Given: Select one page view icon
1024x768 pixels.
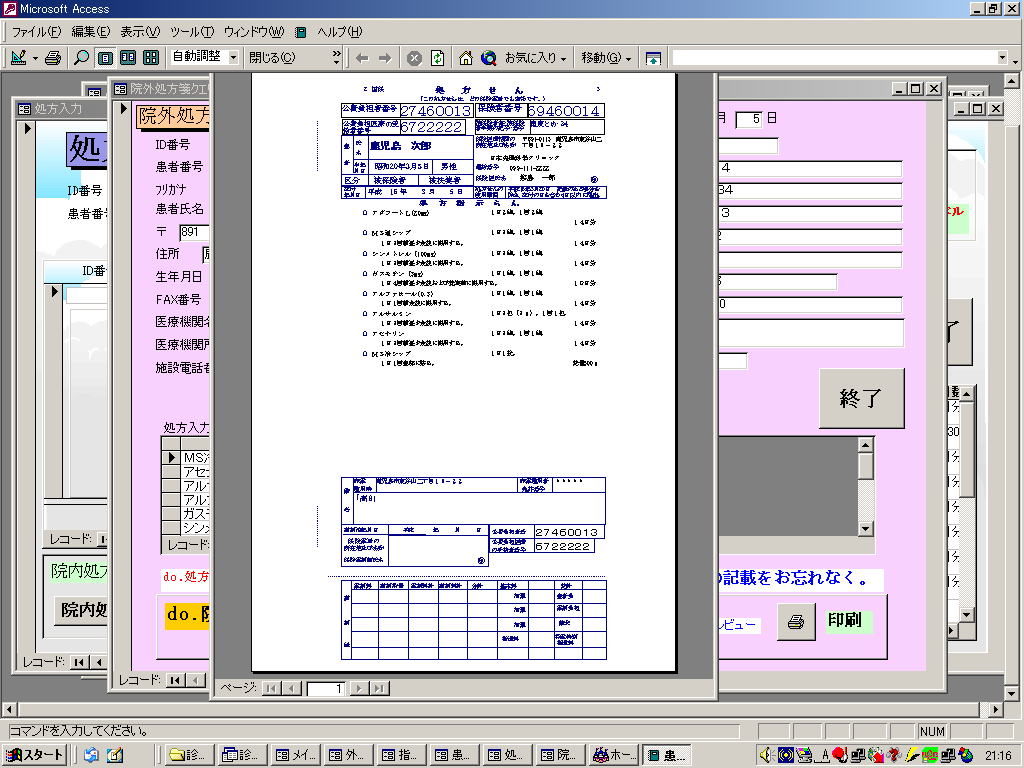Looking at the screenshot, I should [x=104, y=57].
